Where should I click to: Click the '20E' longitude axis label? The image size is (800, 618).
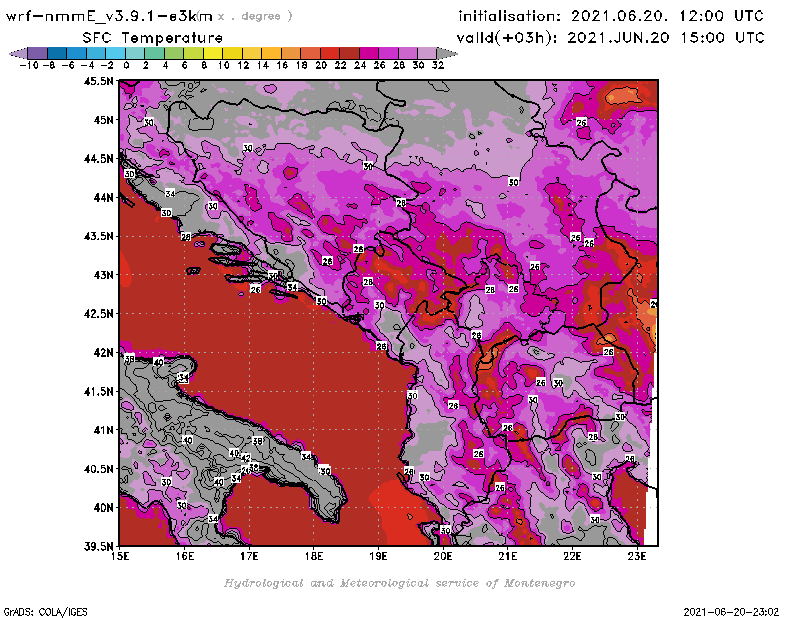pyautogui.click(x=443, y=556)
